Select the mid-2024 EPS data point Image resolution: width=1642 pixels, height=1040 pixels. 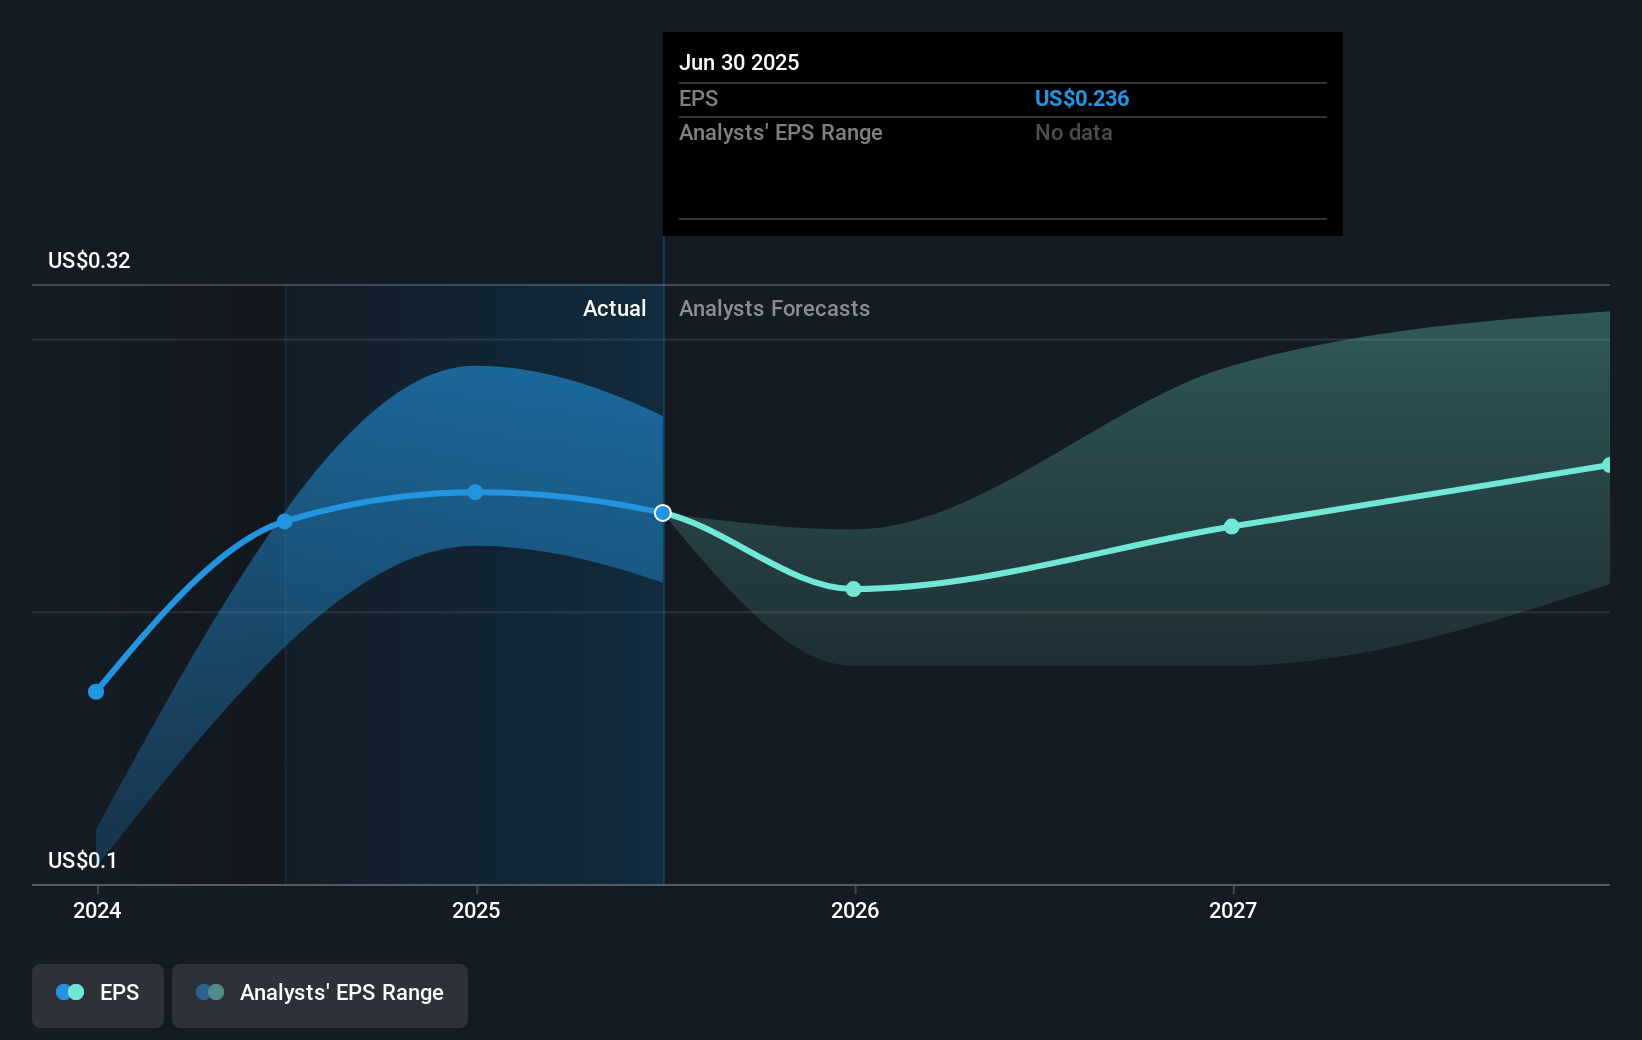(285, 522)
